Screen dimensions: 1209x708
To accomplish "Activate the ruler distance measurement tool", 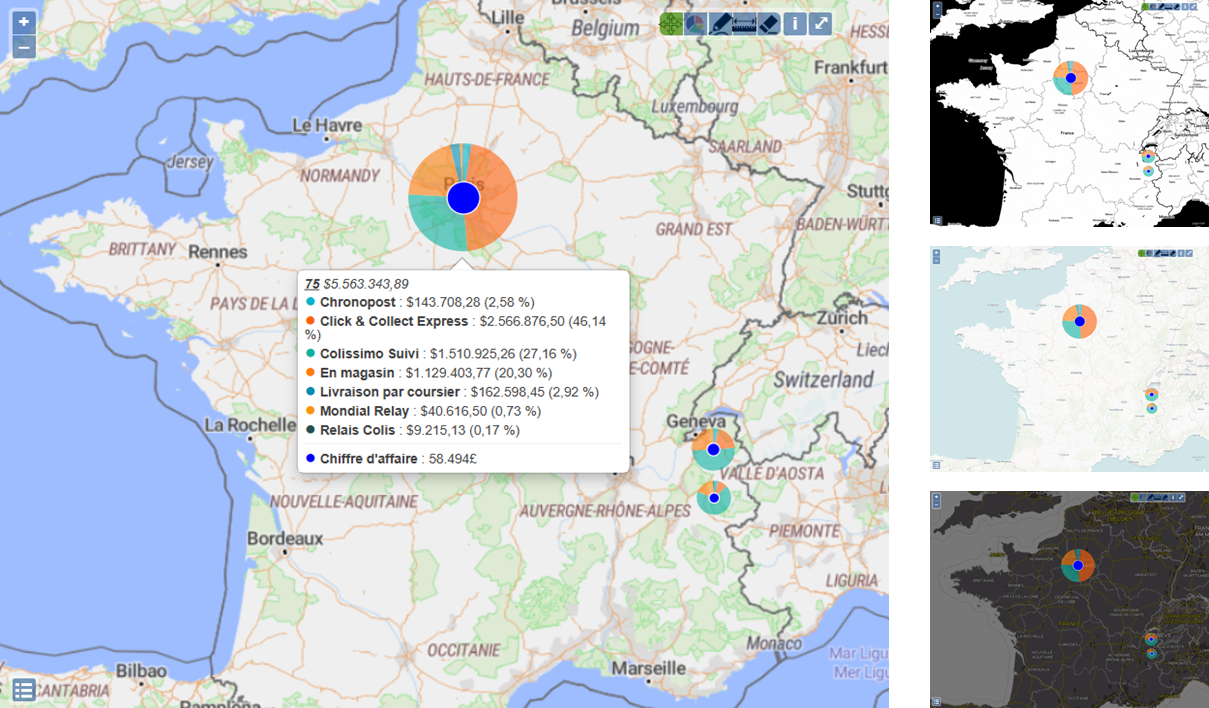I will point(745,24).
